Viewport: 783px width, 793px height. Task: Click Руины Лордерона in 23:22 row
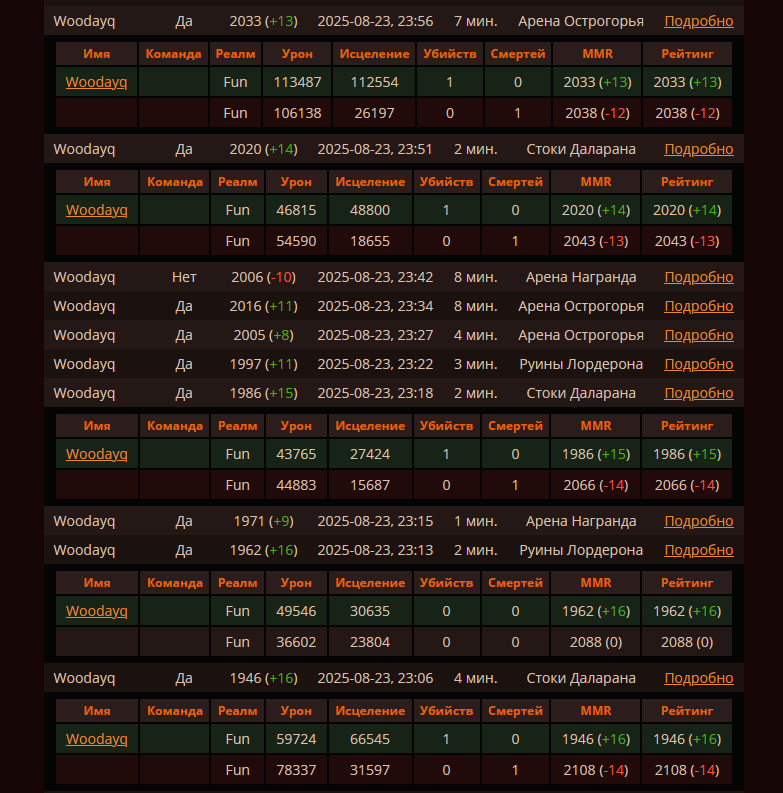tap(581, 364)
